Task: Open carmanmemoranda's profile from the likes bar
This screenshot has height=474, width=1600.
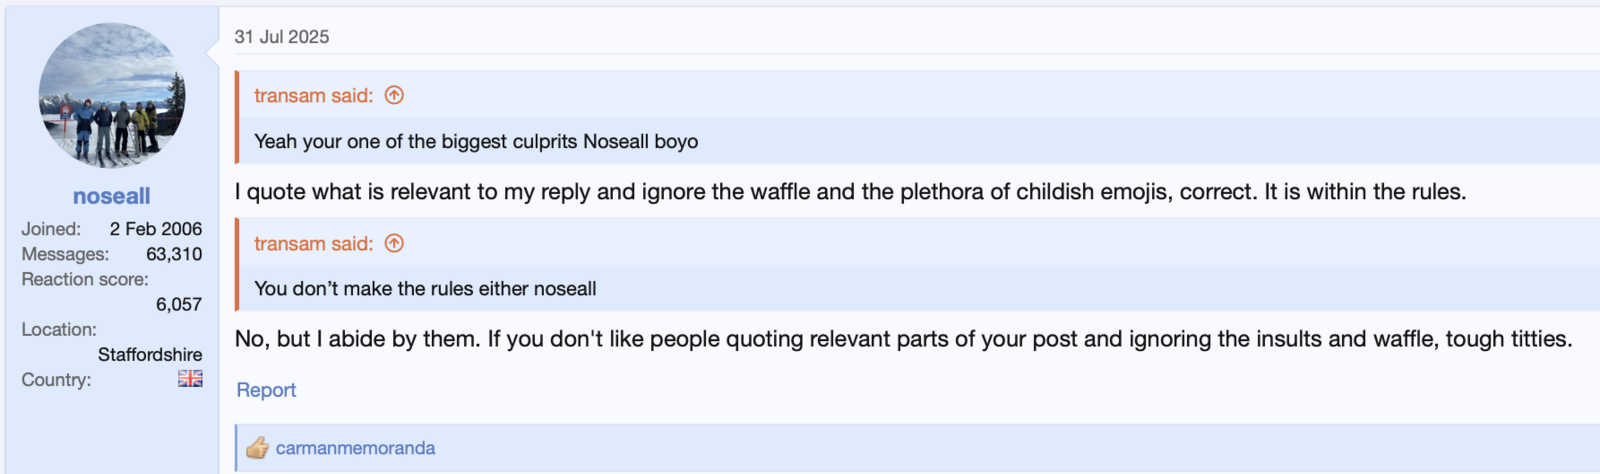Action: tap(355, 448)
